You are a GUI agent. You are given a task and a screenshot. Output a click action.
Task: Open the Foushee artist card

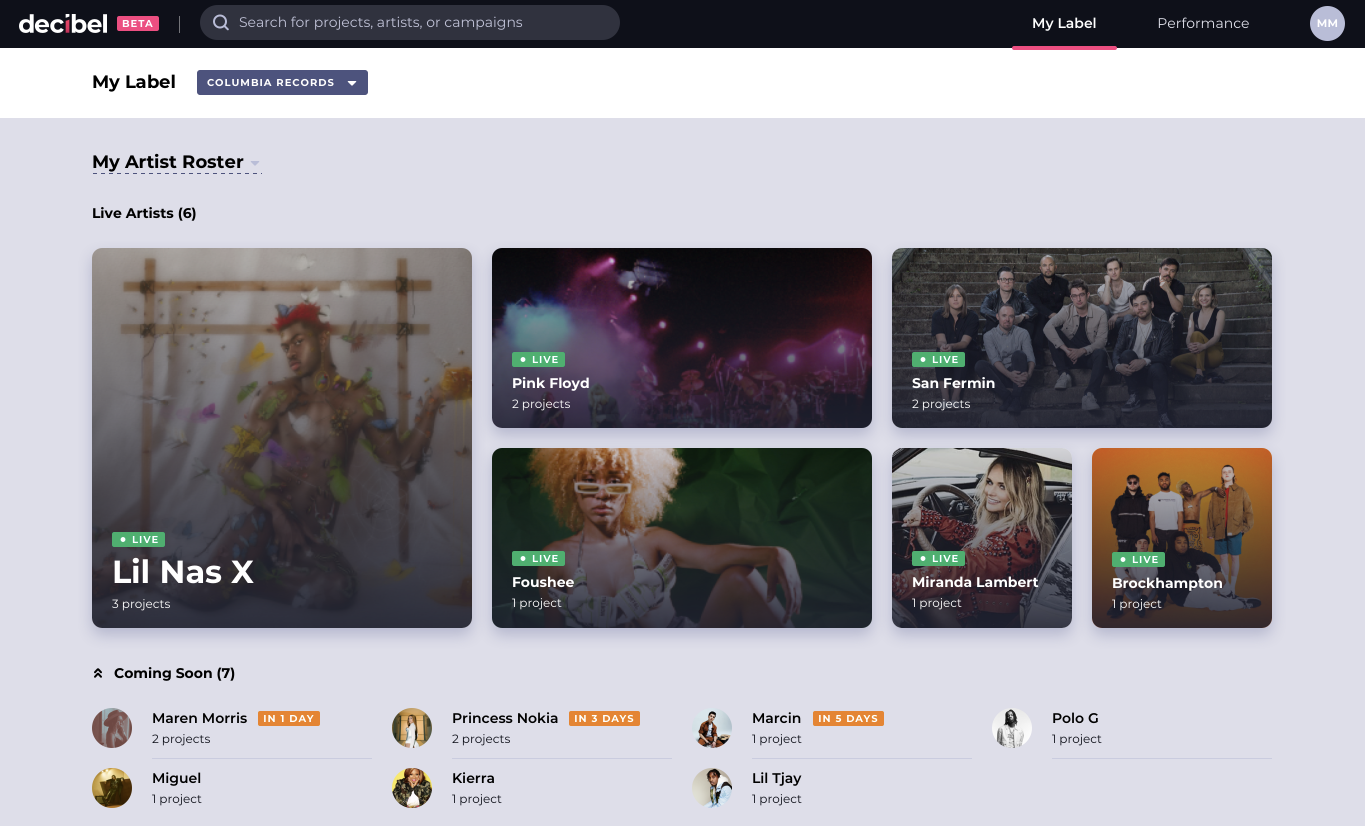pos(682,538)
